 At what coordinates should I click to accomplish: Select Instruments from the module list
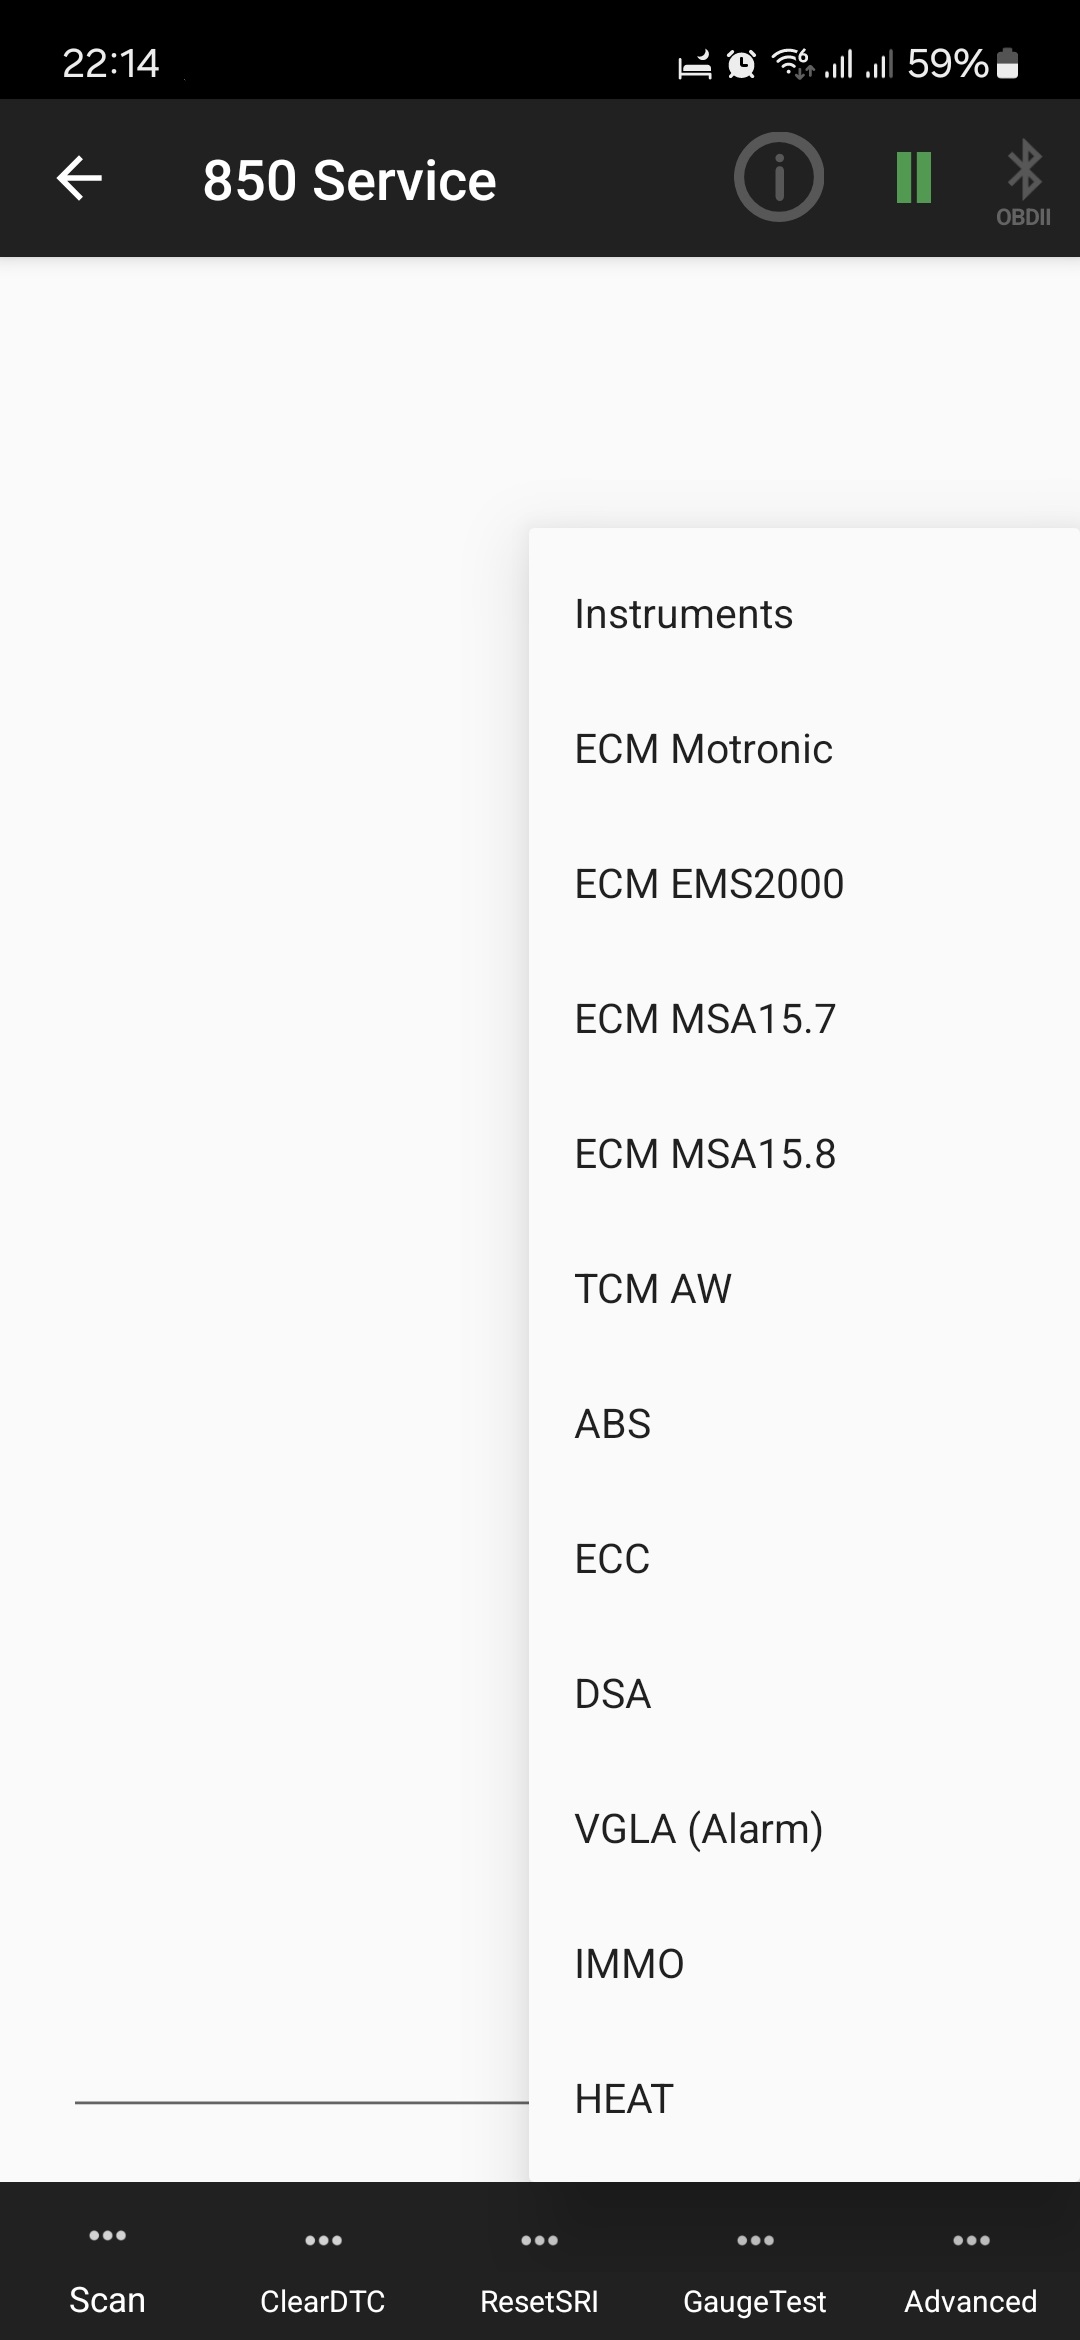(x=684, y=614)
